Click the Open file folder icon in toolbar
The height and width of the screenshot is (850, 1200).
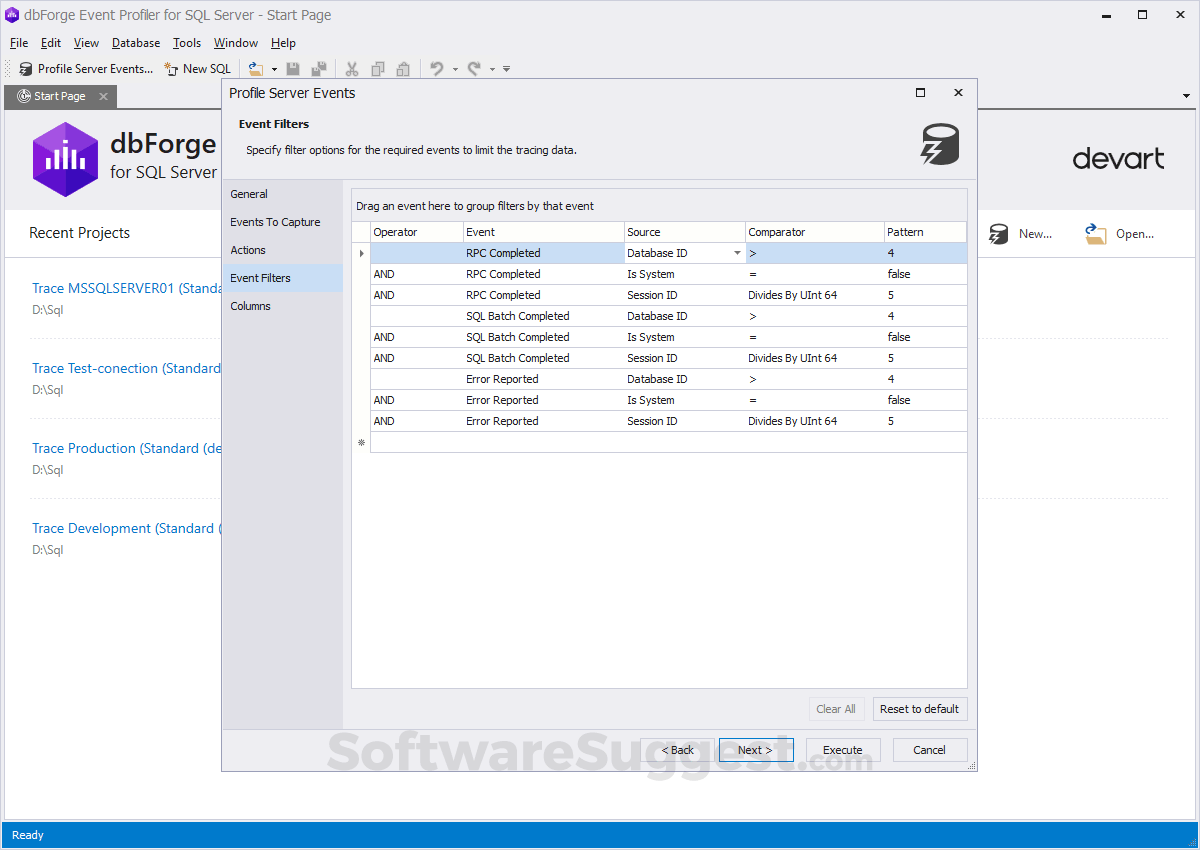(x=256, y=69)
